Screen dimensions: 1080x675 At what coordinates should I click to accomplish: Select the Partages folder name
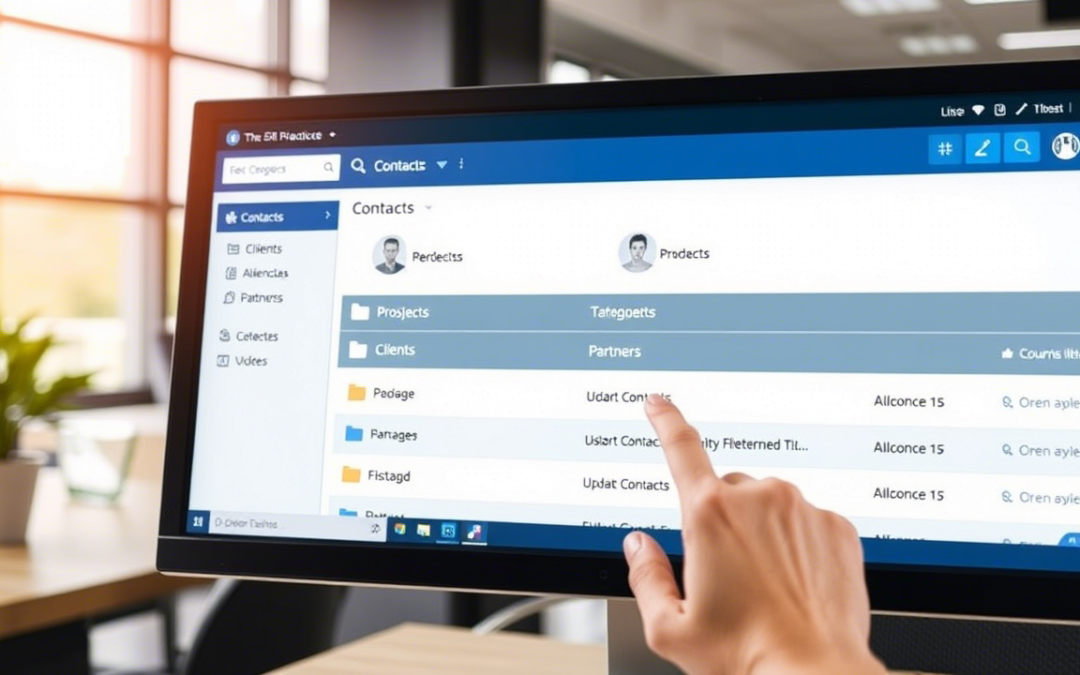click(x=393, y=435)
